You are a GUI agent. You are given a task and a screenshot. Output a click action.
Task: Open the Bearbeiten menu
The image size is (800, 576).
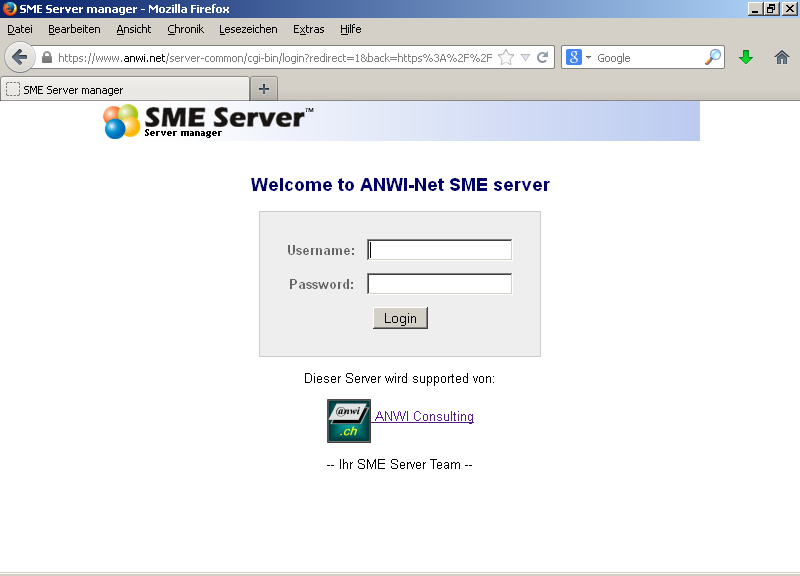(74, 29)
